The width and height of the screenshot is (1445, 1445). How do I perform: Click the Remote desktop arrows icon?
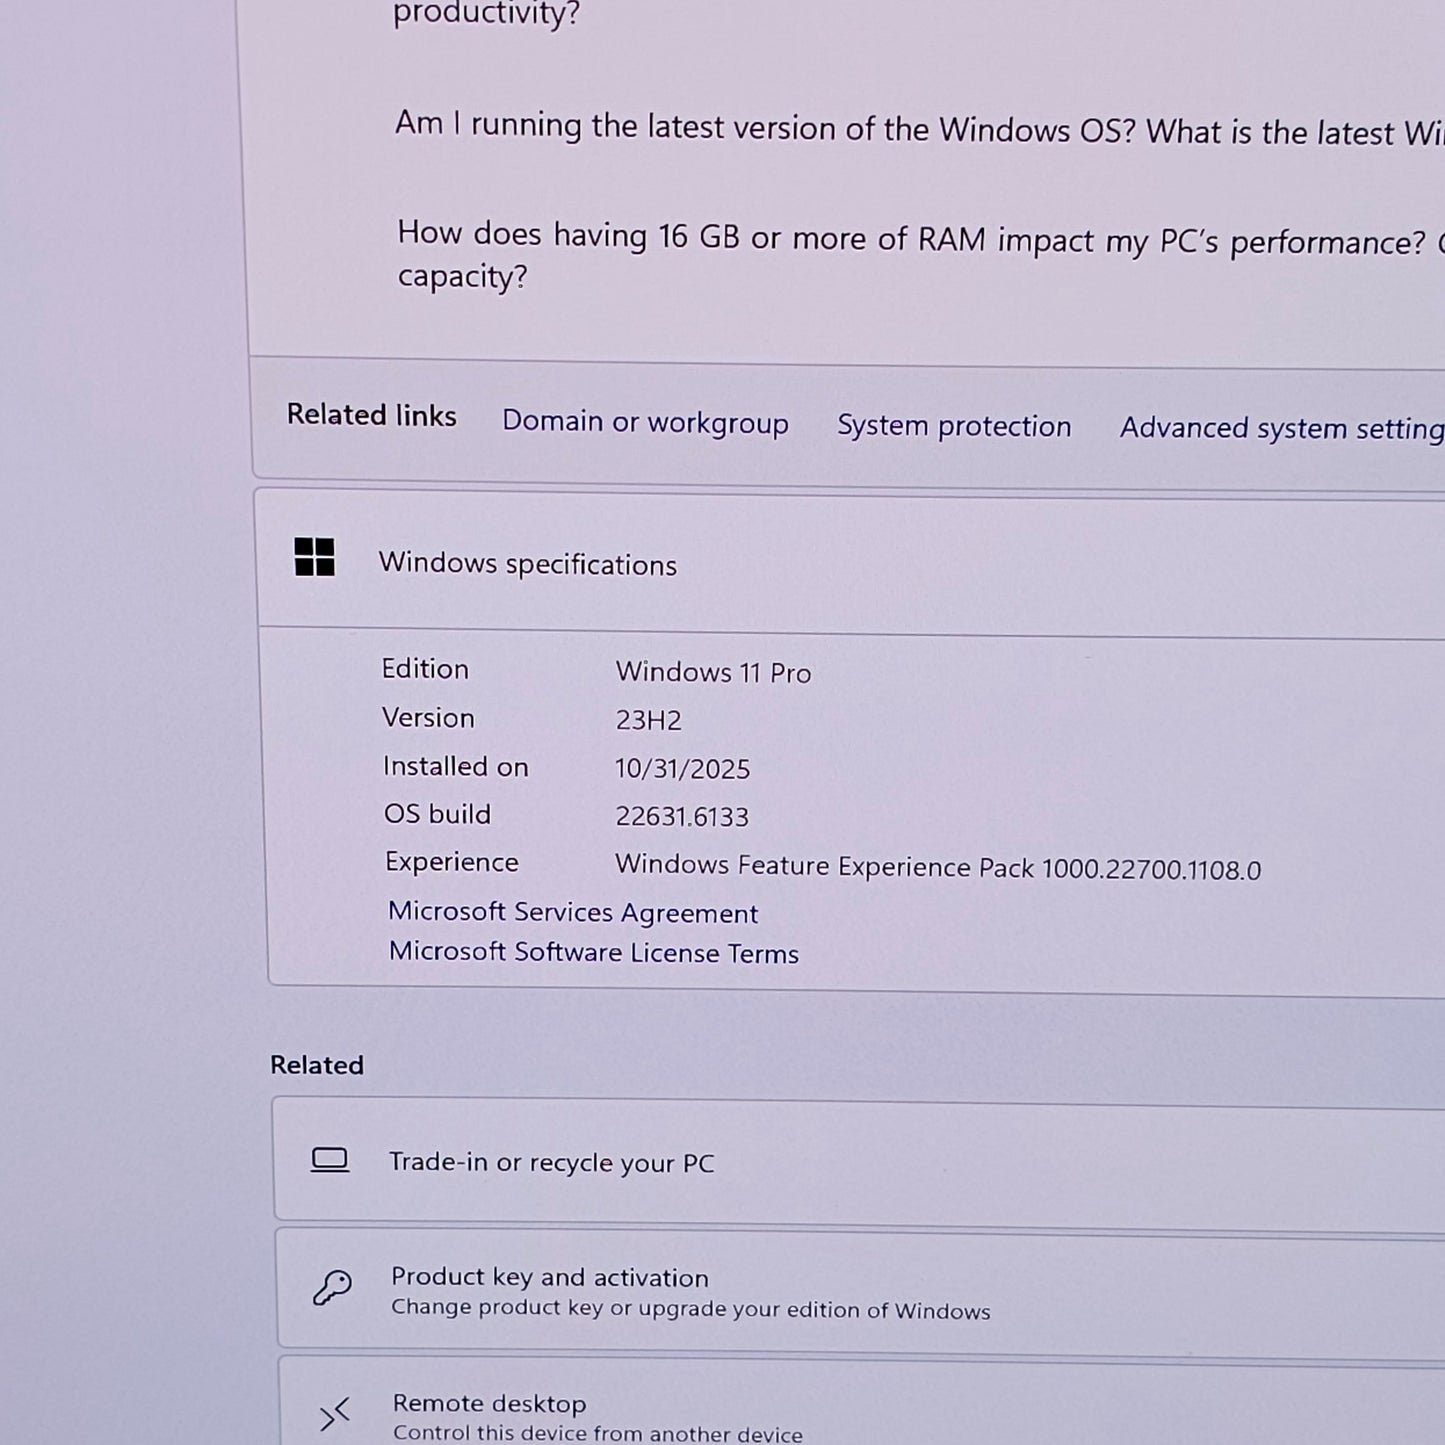click(x=333, y=1415)
